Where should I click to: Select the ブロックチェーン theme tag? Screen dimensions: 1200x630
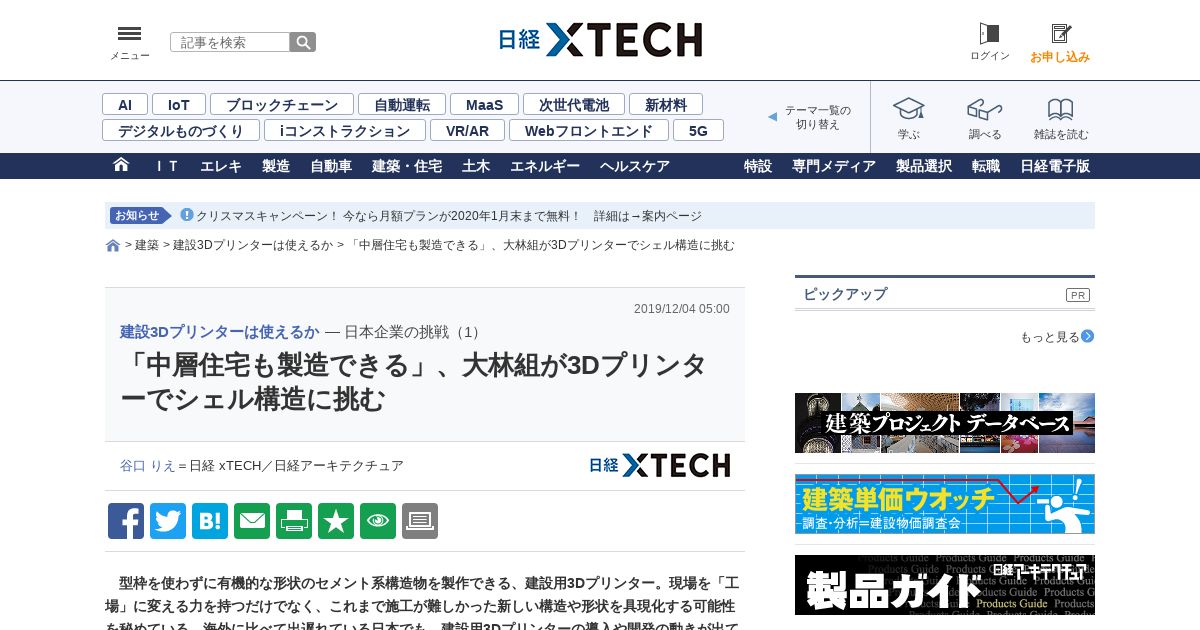[x=282, y=104]
